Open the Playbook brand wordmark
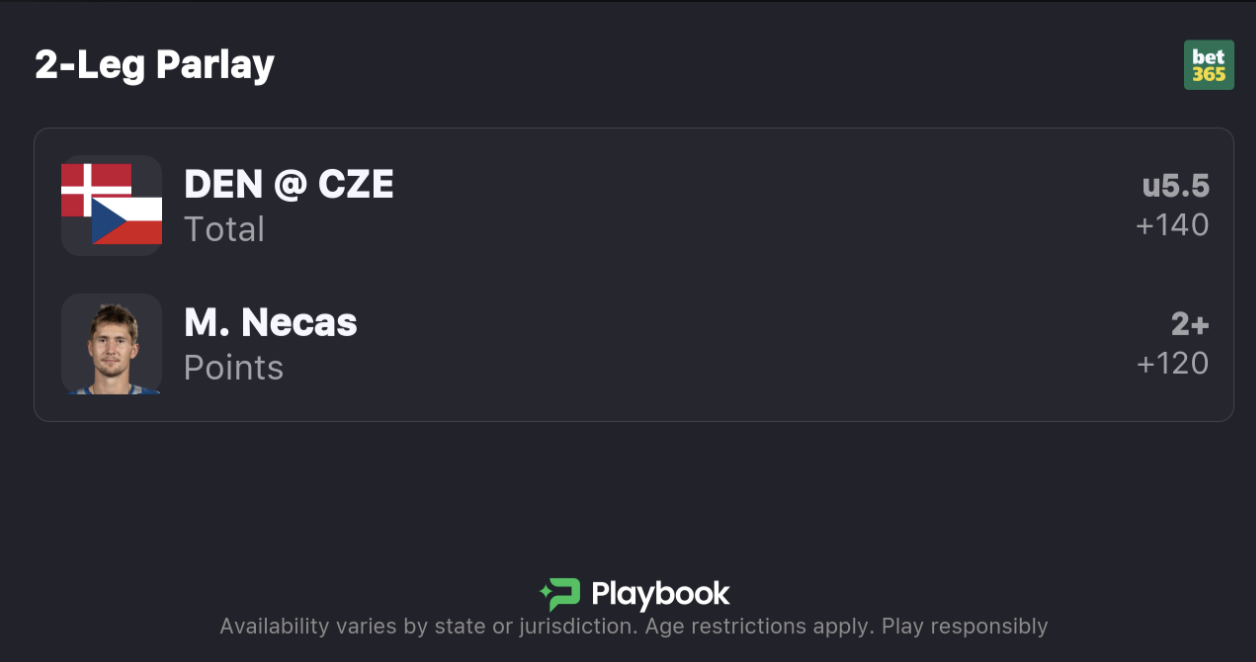The height and width of the screenshot is (662, 1256). tap(660, 594)
